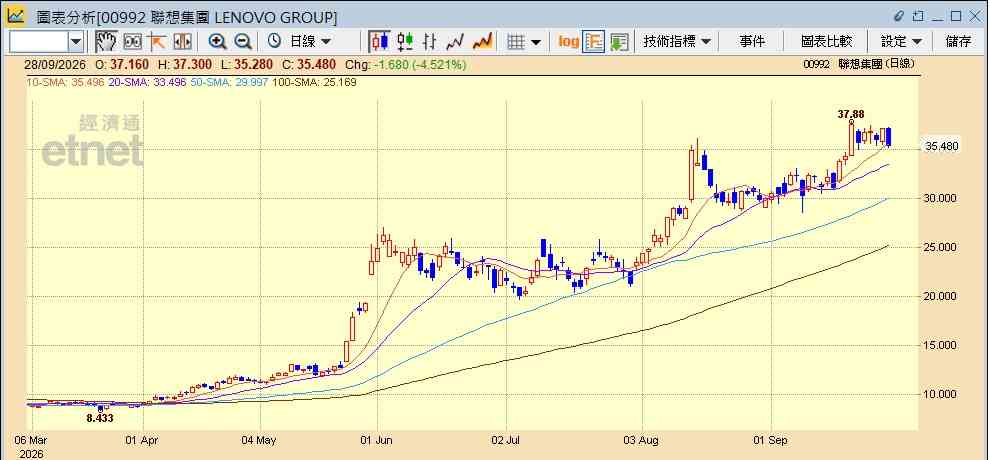Click the 15.000 price axis label
This screenshot has width=990, height=460.
click(x=941, y=345)
